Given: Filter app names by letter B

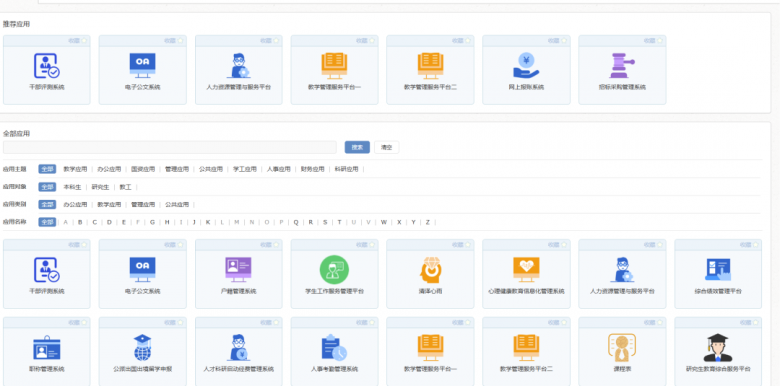Looking at the screenshot, I should pos(80,222).
